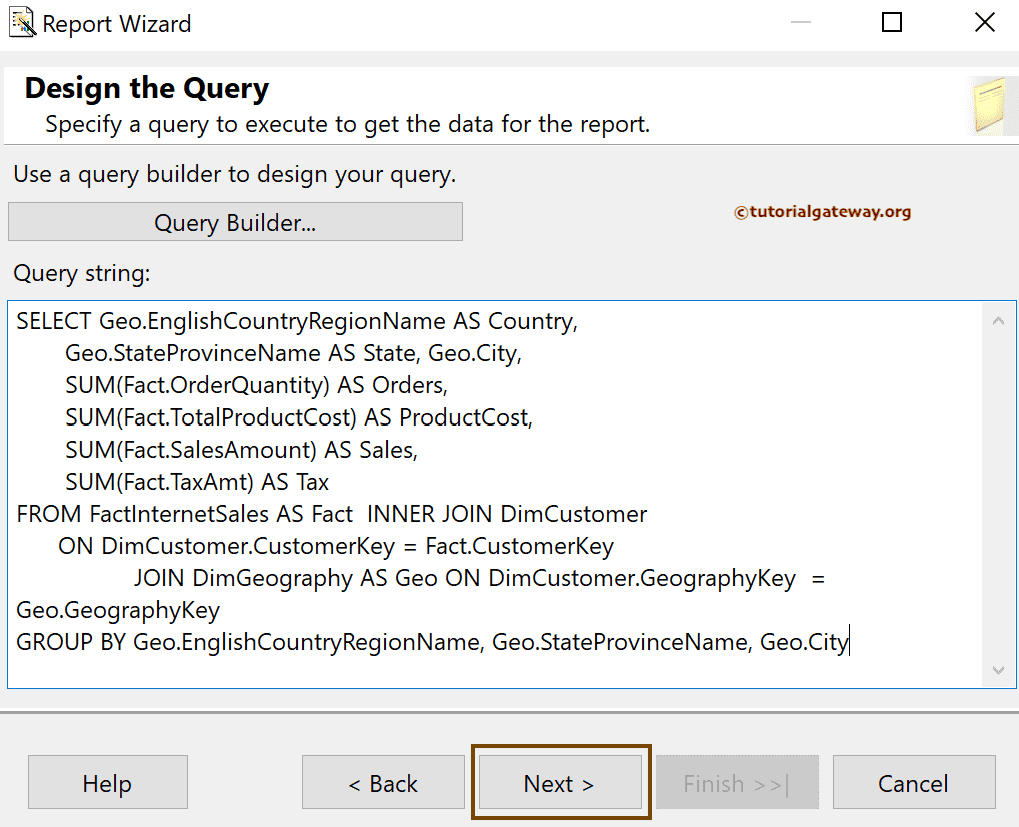Screen dimensions: 1019x827
Task: Cancel the Report Wizard
Action: tap(913, 783)
